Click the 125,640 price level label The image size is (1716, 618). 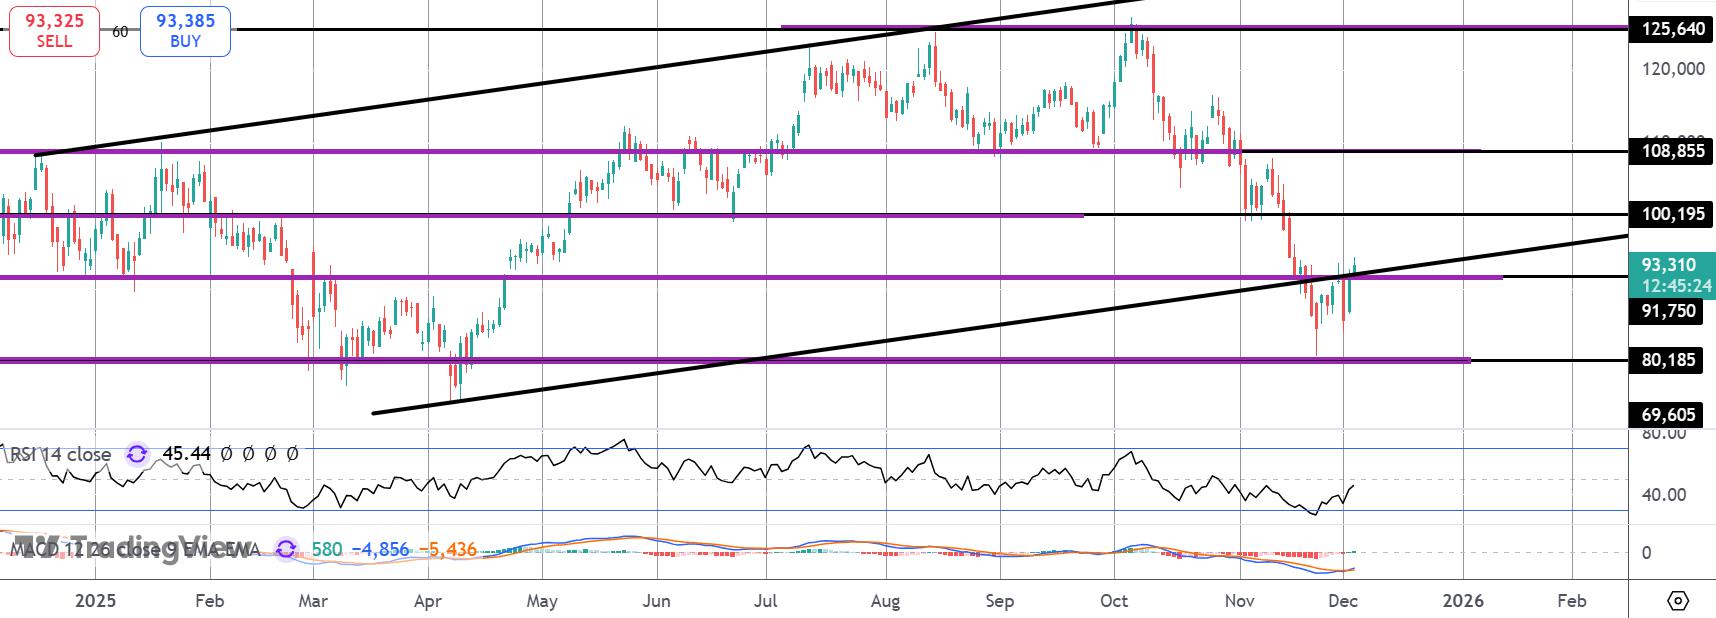tap(1673, 29)
